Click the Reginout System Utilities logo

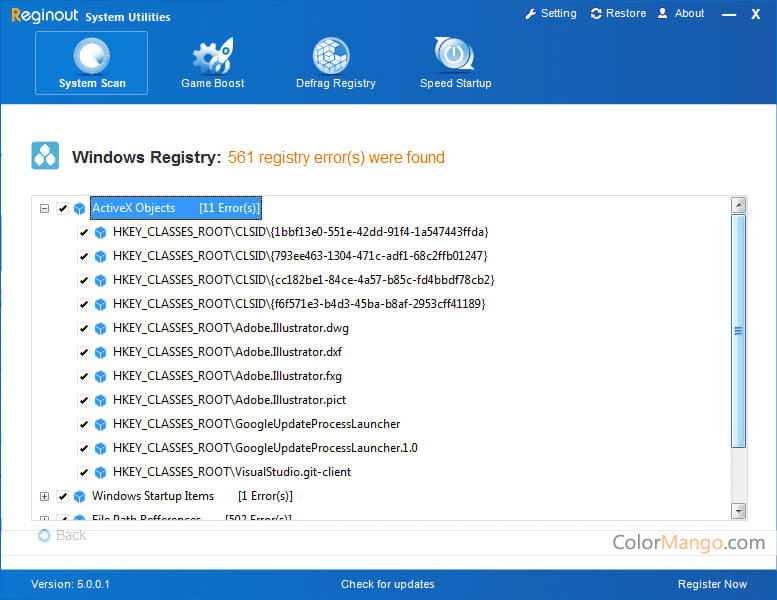pos(91,15)
